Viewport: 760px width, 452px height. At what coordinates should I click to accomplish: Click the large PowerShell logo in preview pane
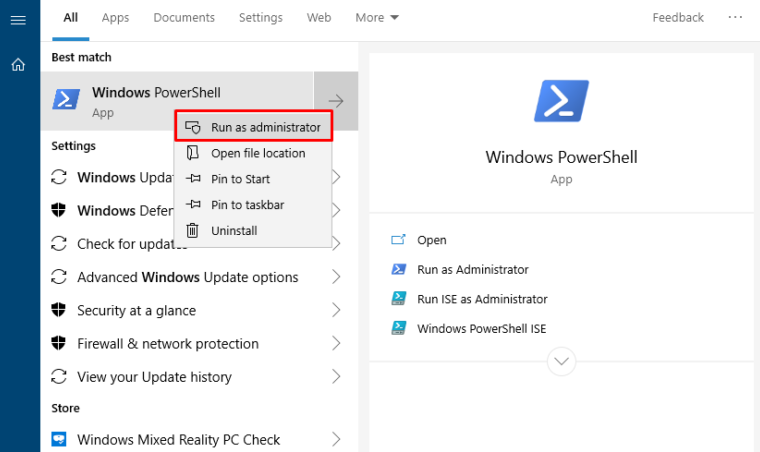tap(561, 101)
